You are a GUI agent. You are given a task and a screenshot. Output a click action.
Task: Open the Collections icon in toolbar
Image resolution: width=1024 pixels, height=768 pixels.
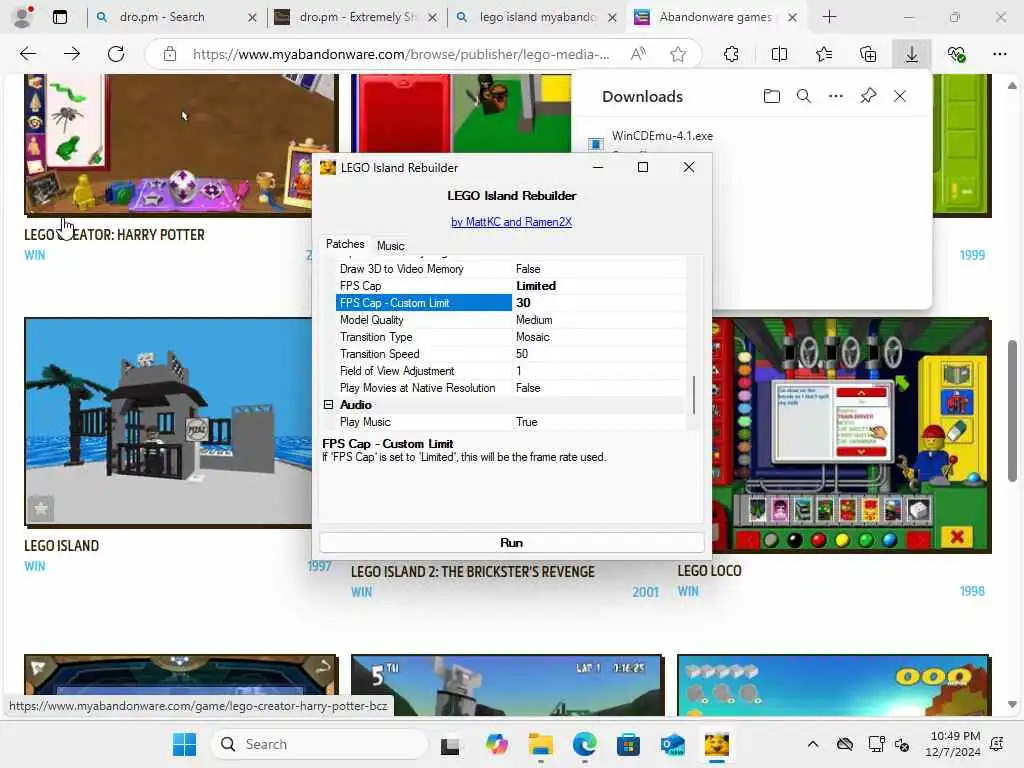868,54
